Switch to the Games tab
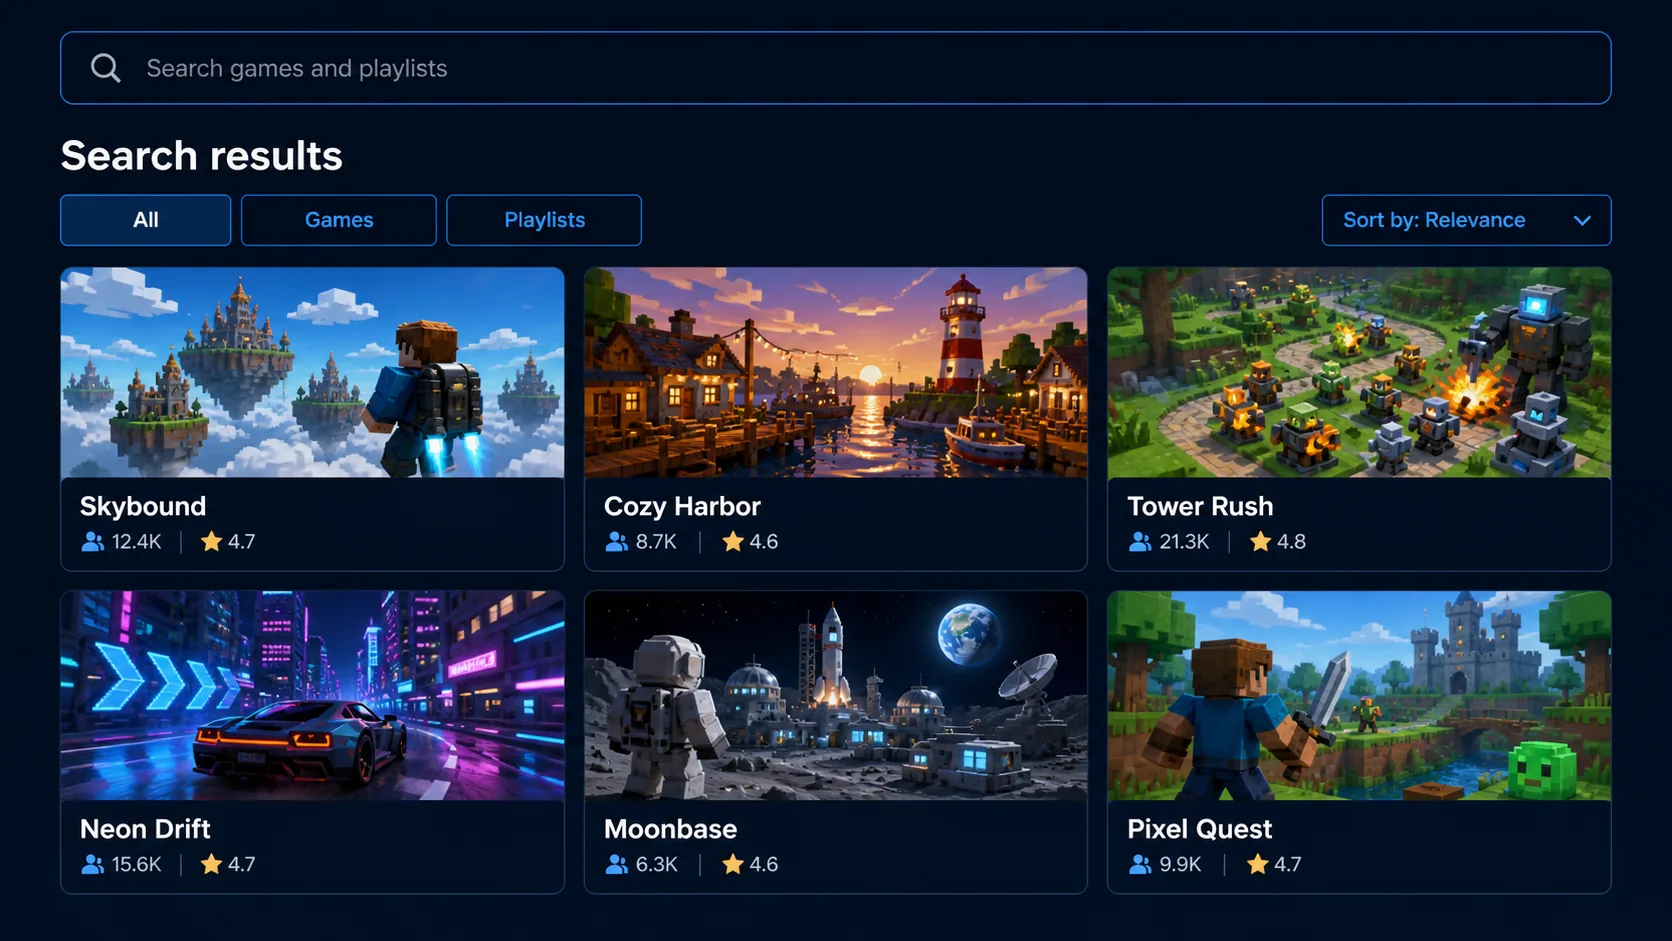Image resolution: width=1672 pixels, height=941 pixels. pyautogui.click(x=339, y=220)
